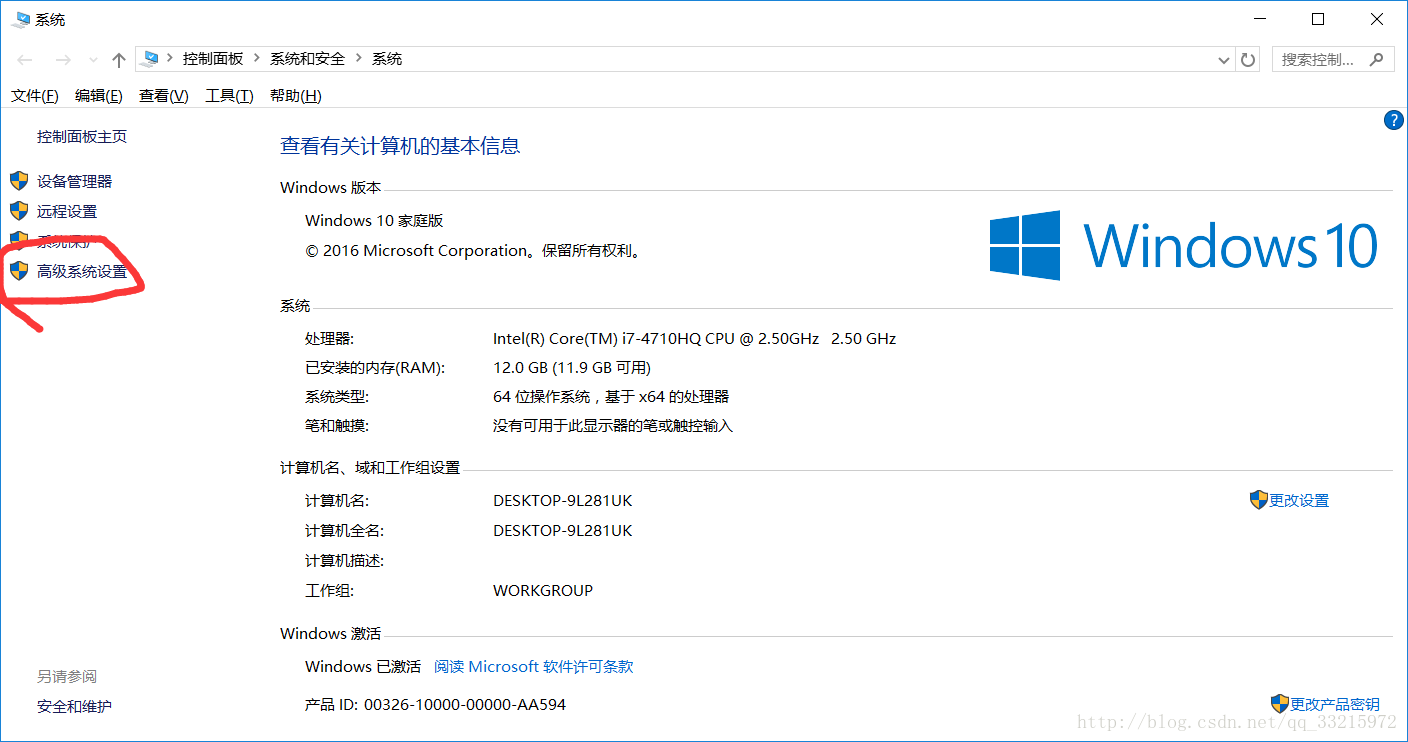
Task: Click the shield icon beside 远程设置
Action: (19, 211)
